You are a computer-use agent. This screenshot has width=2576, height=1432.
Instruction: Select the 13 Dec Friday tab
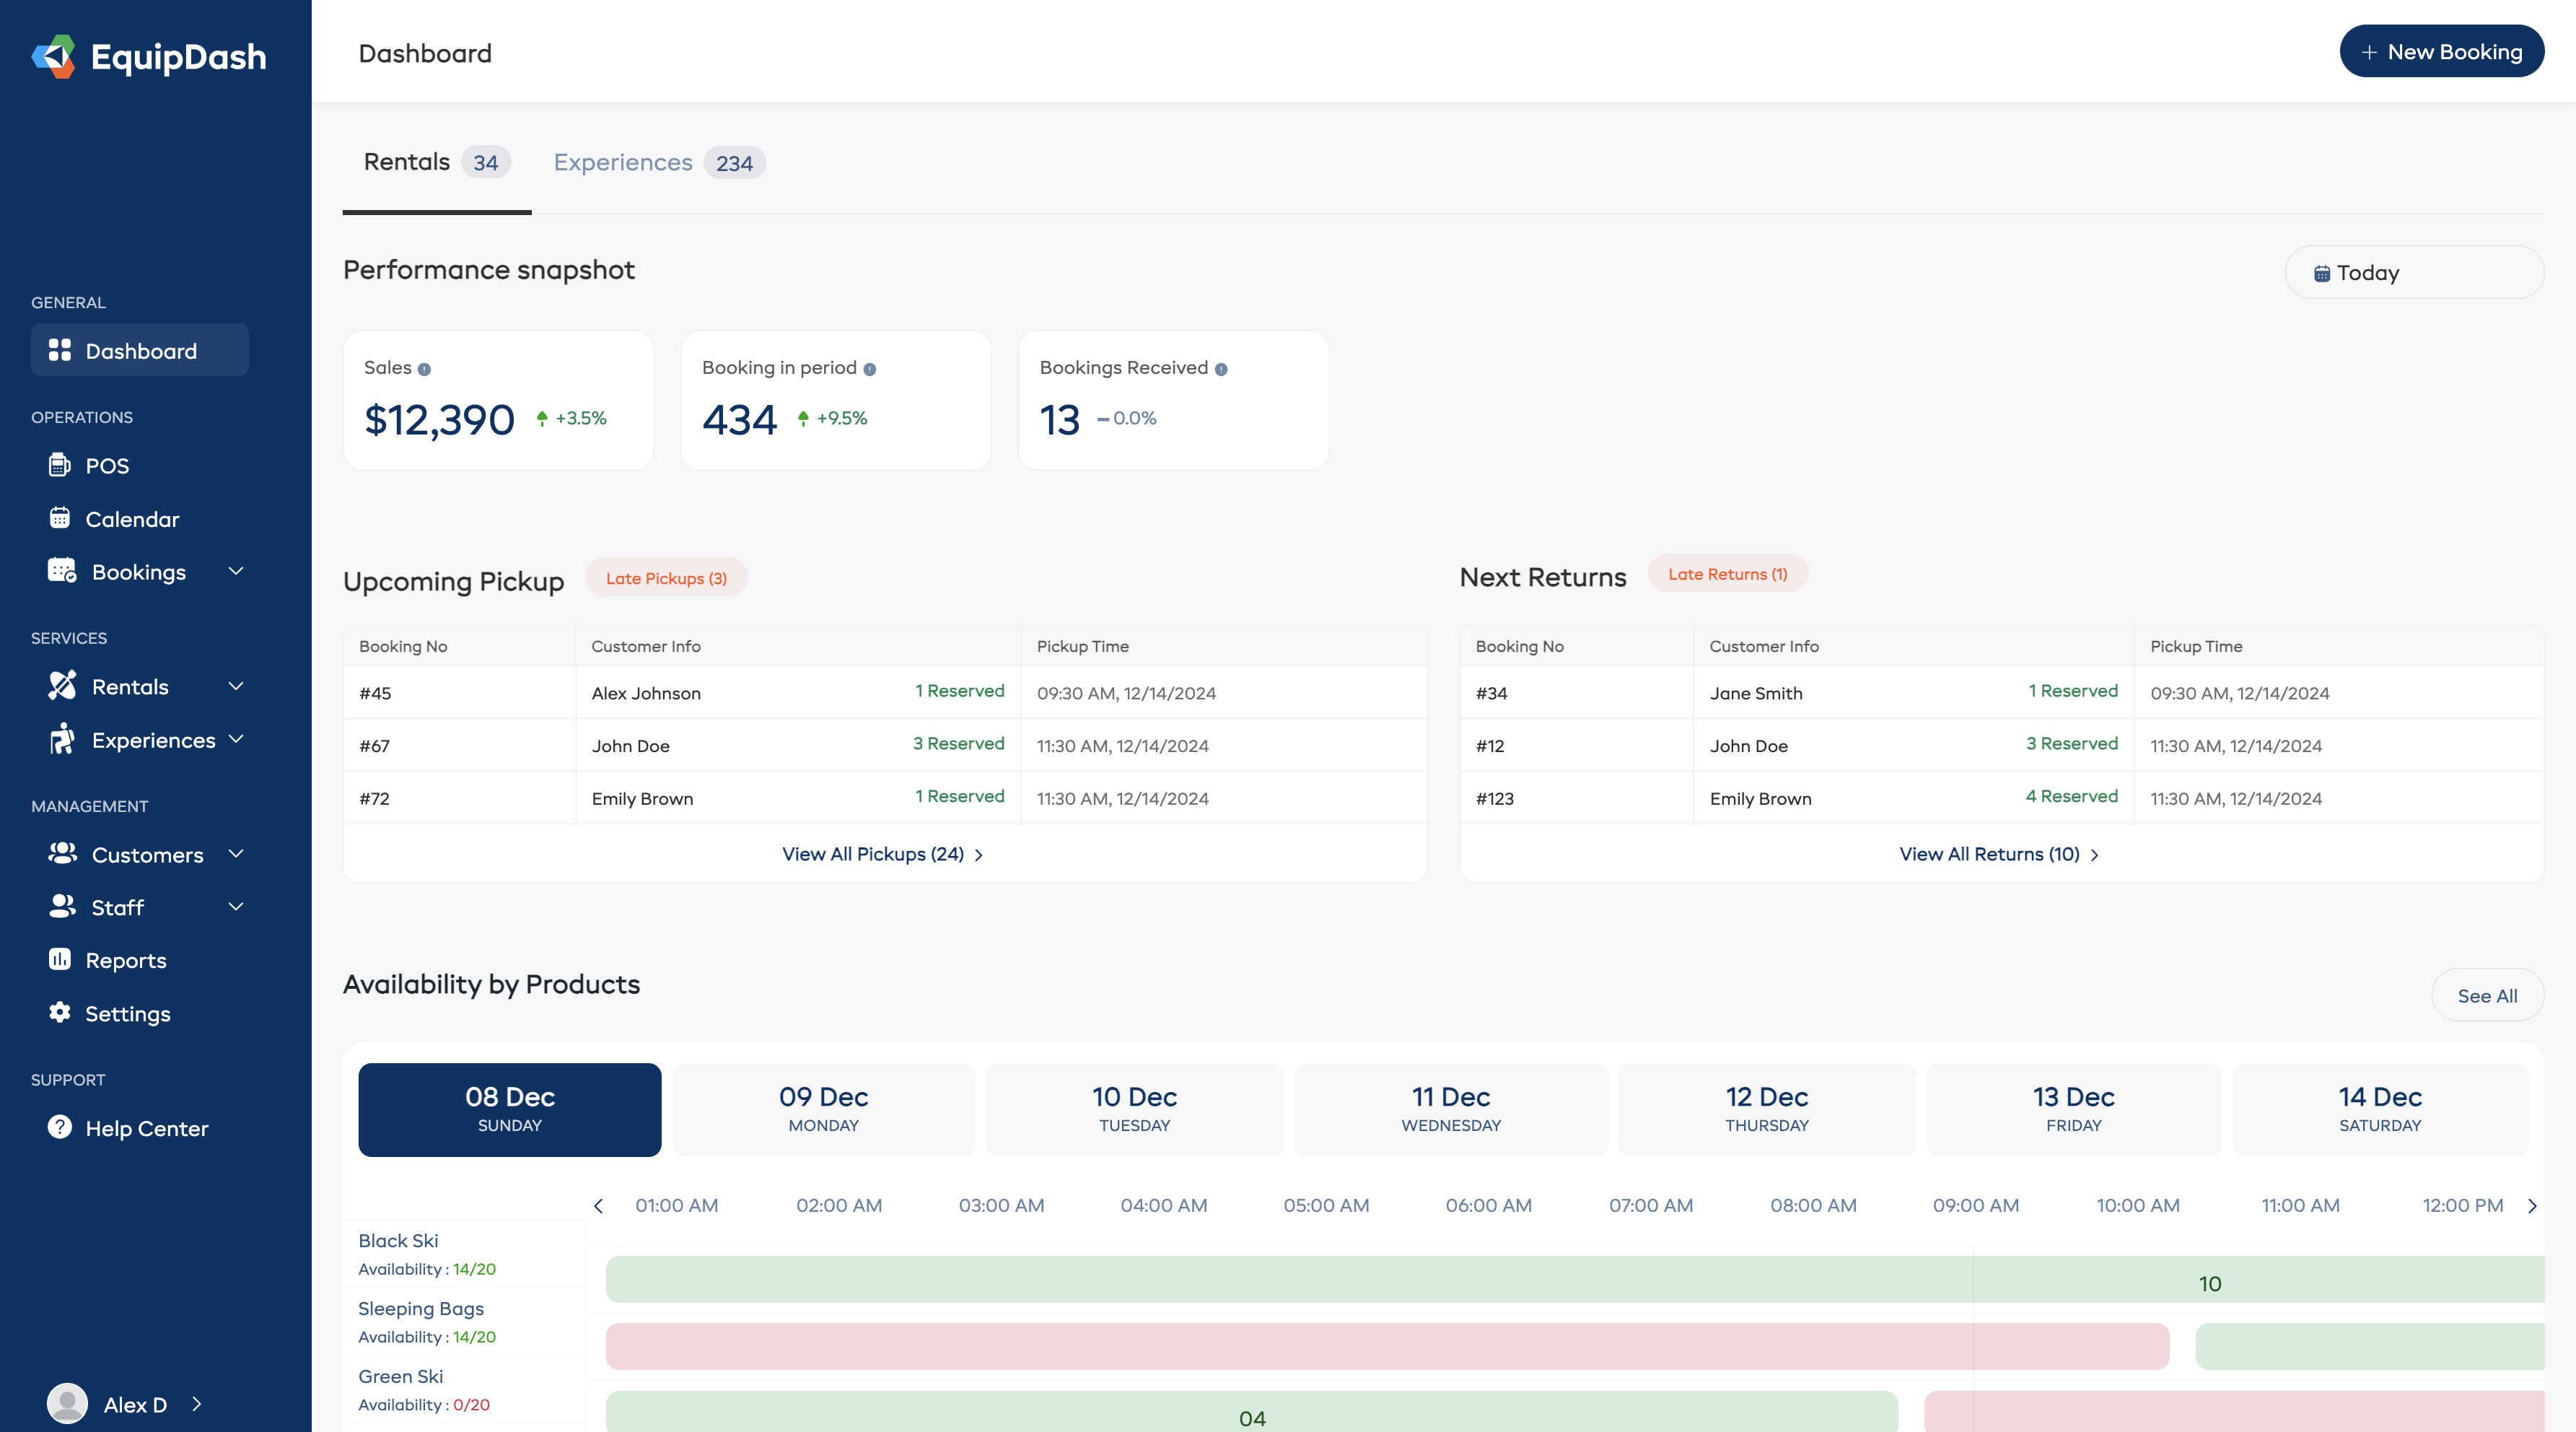[x=2073, y=1109]
